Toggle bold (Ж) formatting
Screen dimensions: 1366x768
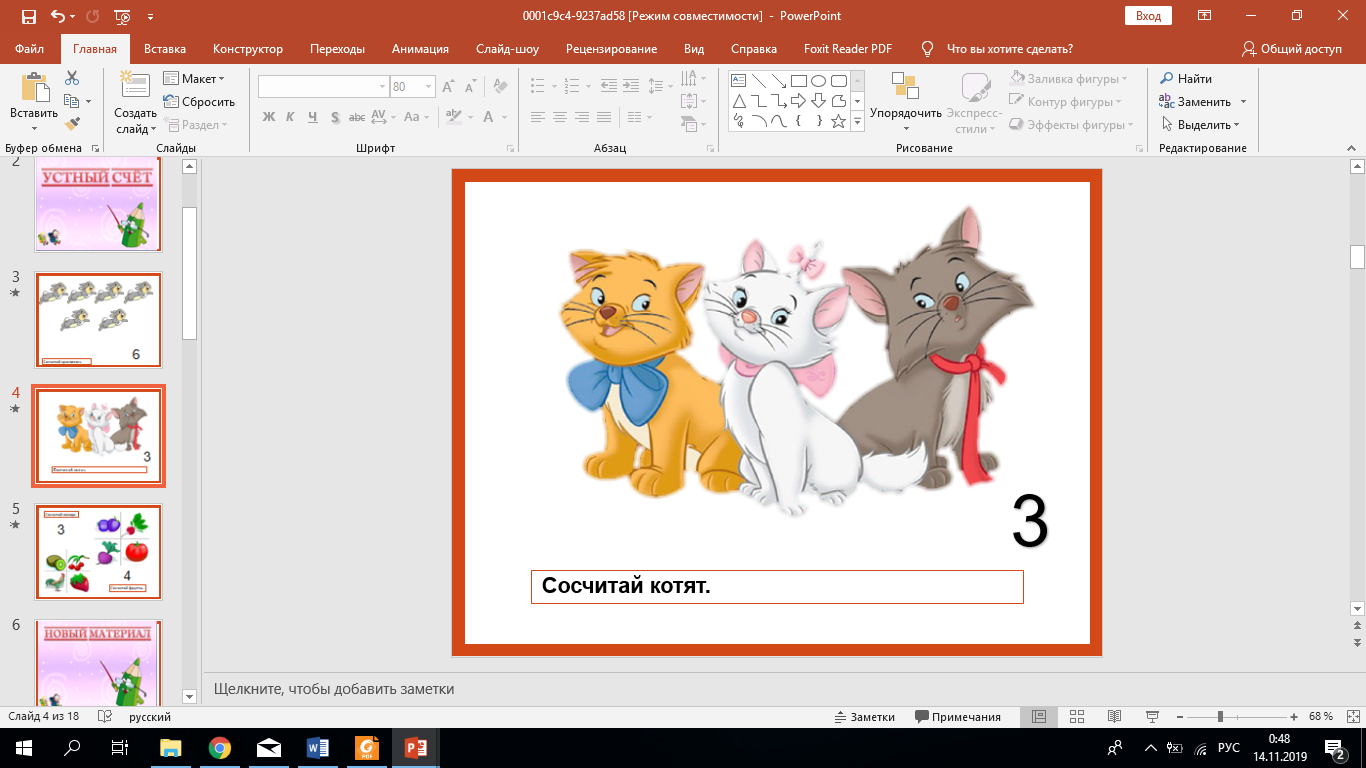[x=268, y=117]
